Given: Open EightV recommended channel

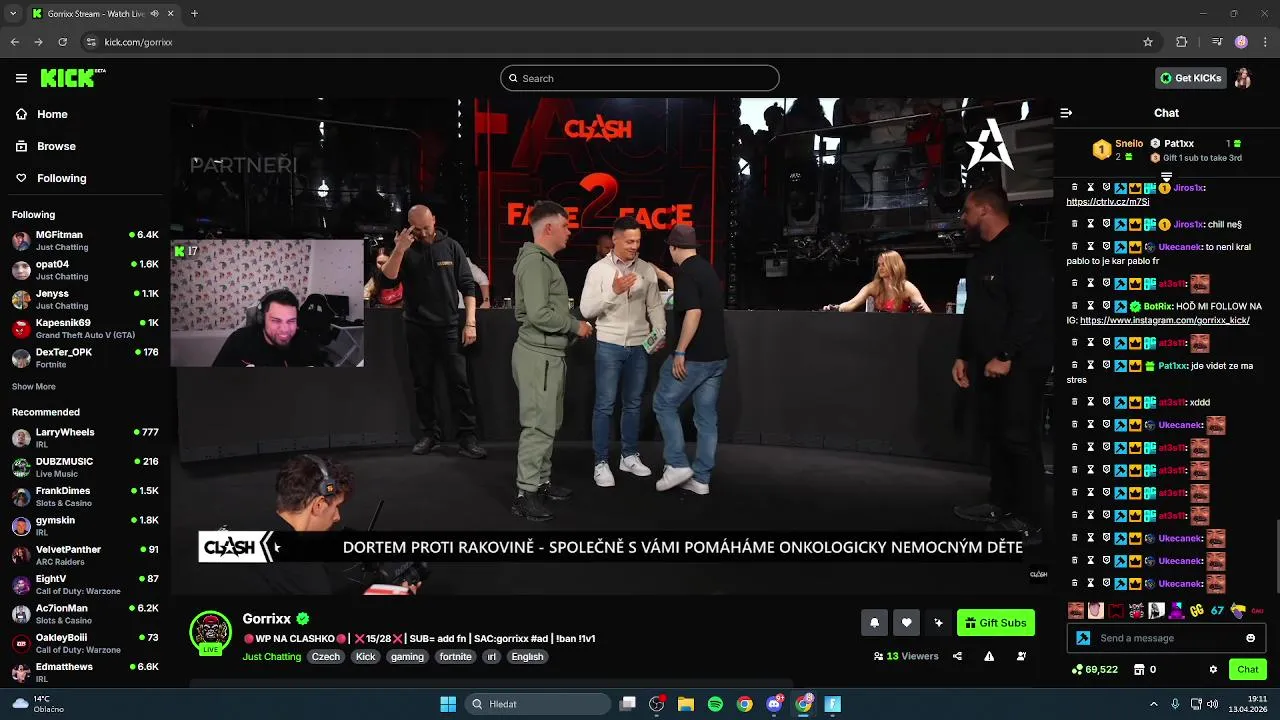Looking at the screenshot, I should click(85, 584).
